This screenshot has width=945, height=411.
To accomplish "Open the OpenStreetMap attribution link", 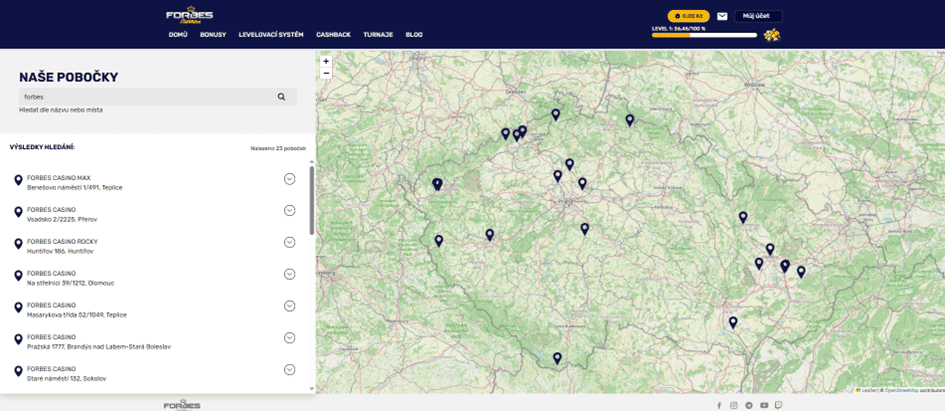I will coord(901,391).
